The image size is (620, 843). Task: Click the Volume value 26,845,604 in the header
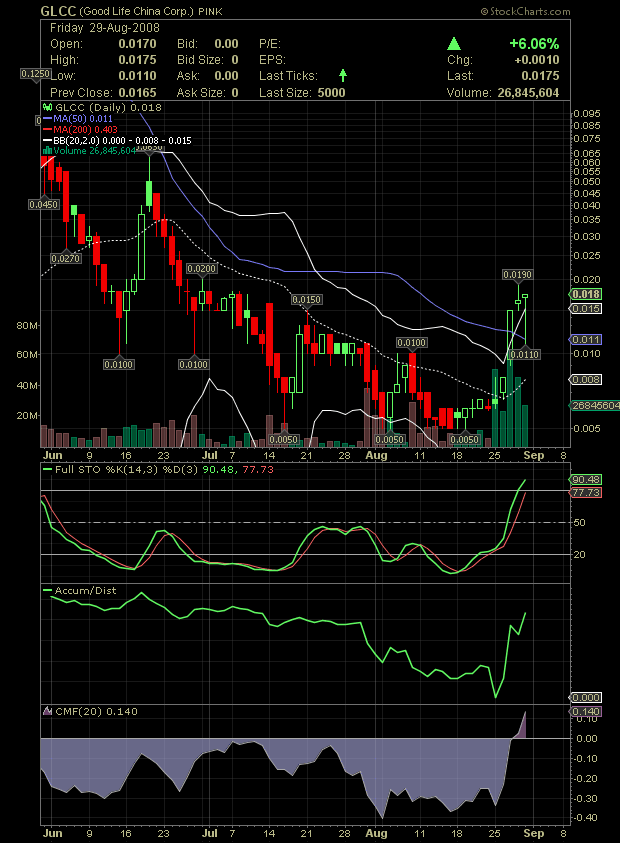529,92
